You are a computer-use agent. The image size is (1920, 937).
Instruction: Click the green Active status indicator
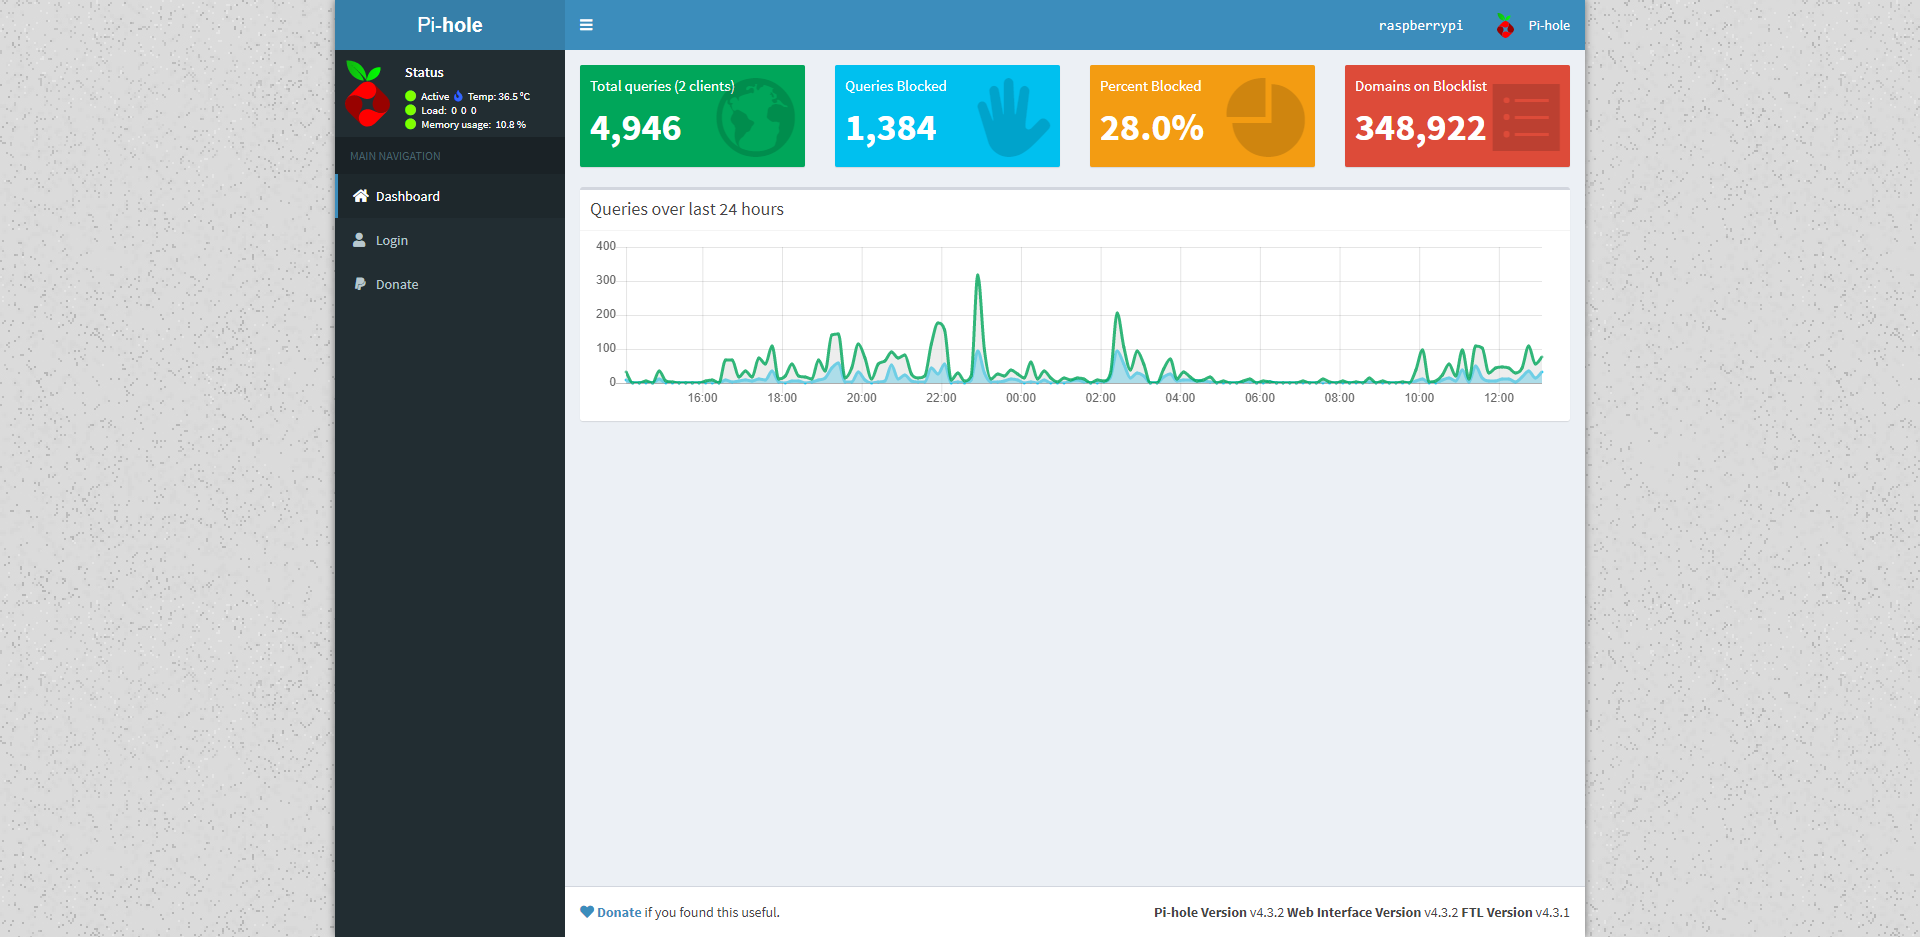tap(410, 97)
